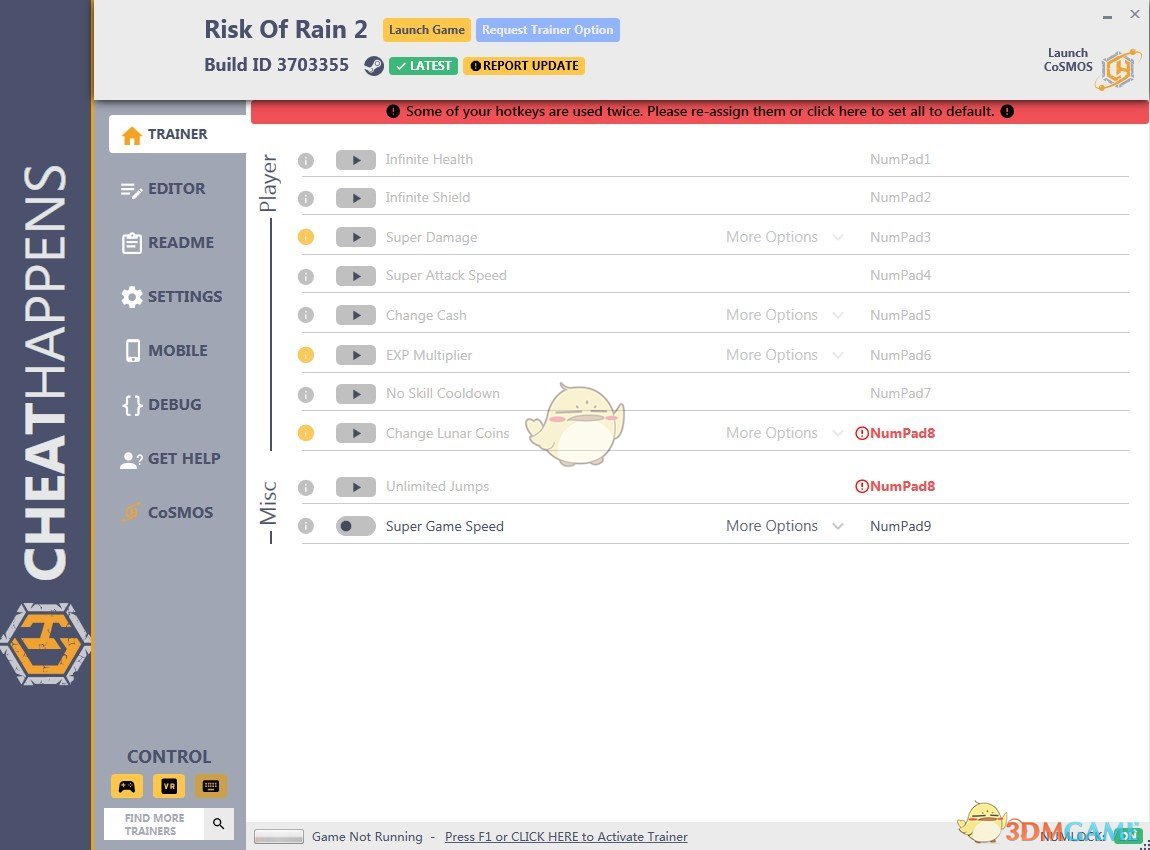
Task: Open the TRAINER tab
Action: pyautogui.click(x=177, y=134)
